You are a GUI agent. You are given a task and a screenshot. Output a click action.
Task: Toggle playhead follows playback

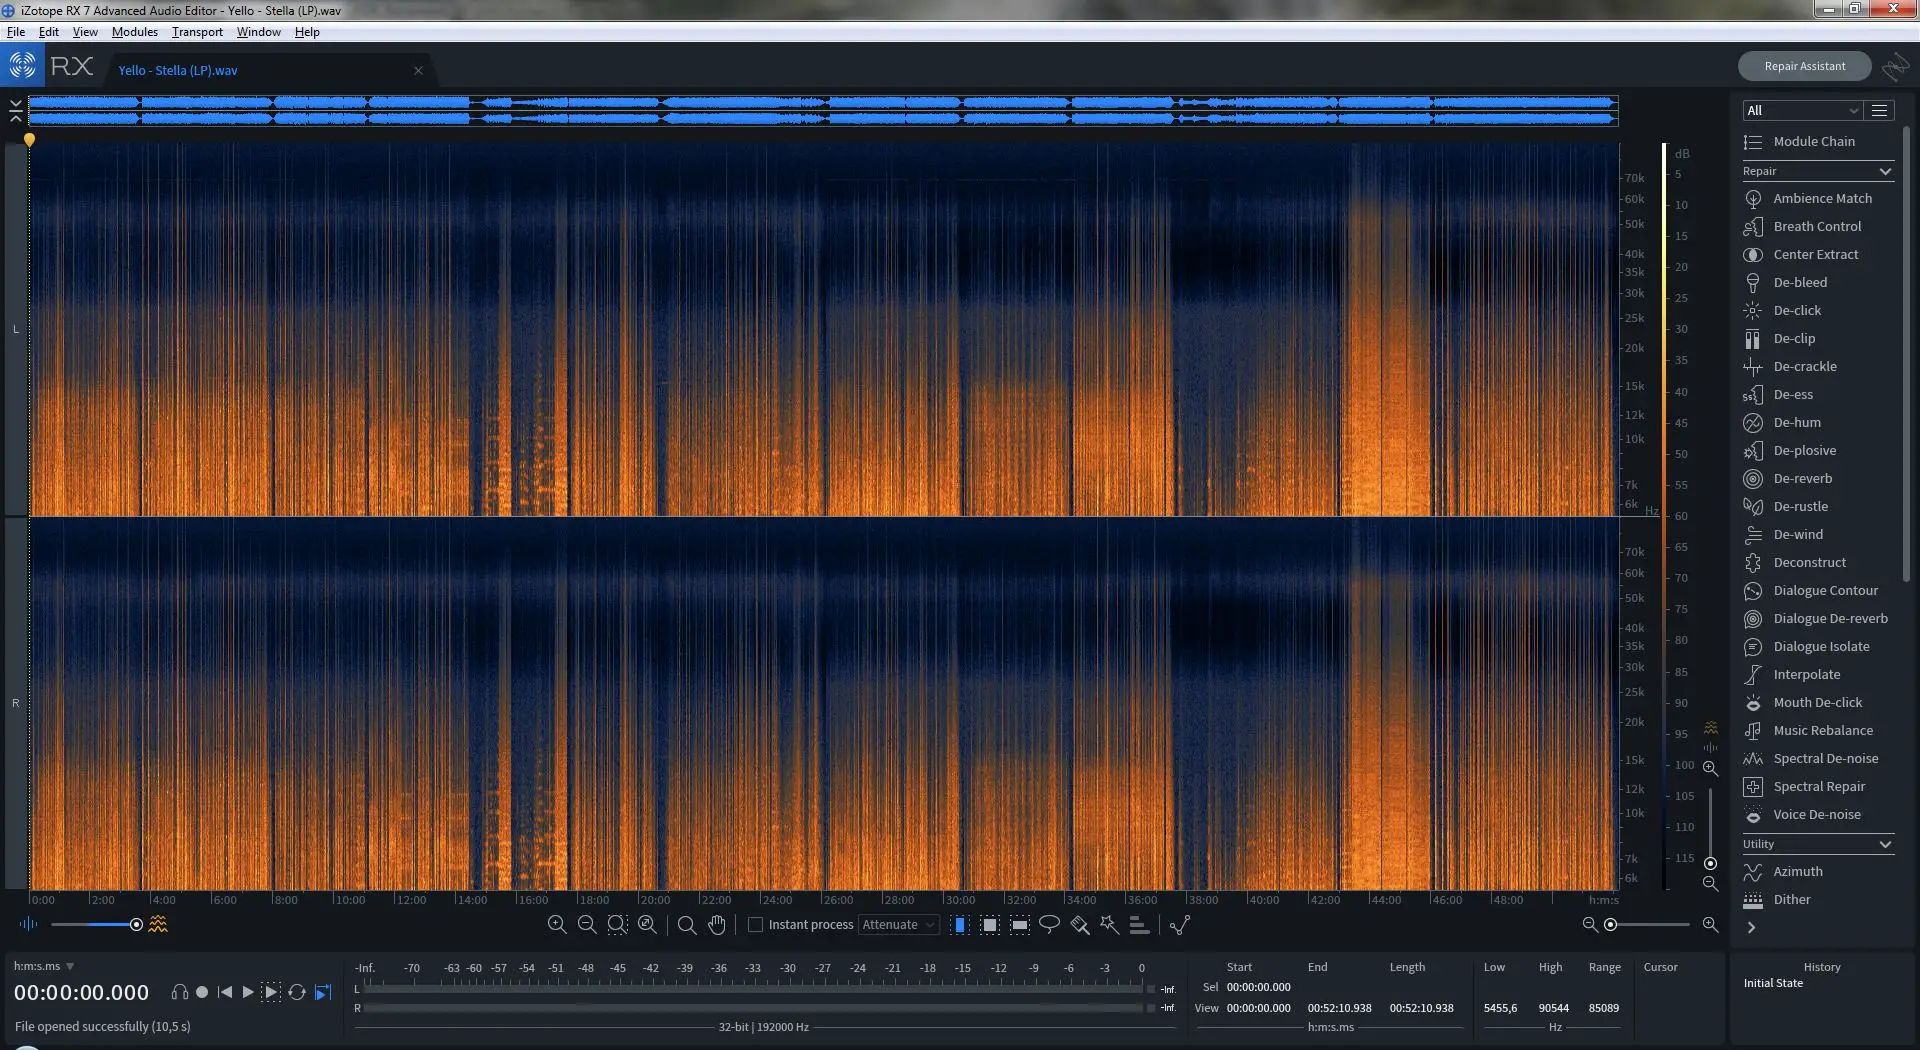coord(322,992)
